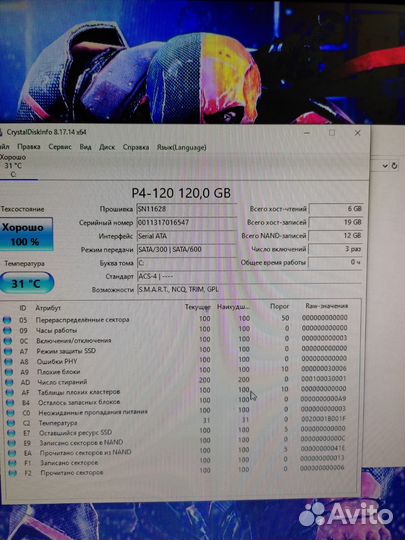405x540 pixels.
Task: Click status icon for Перераспределённые сектора row
Action: click(x=7, y=320)
